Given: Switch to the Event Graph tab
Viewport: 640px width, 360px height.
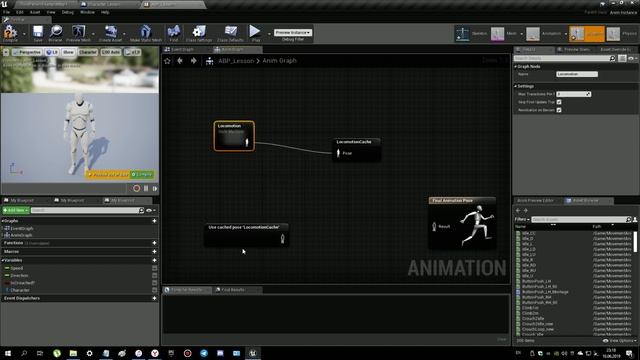Looking at the screenshot, I should click(182, 49).
